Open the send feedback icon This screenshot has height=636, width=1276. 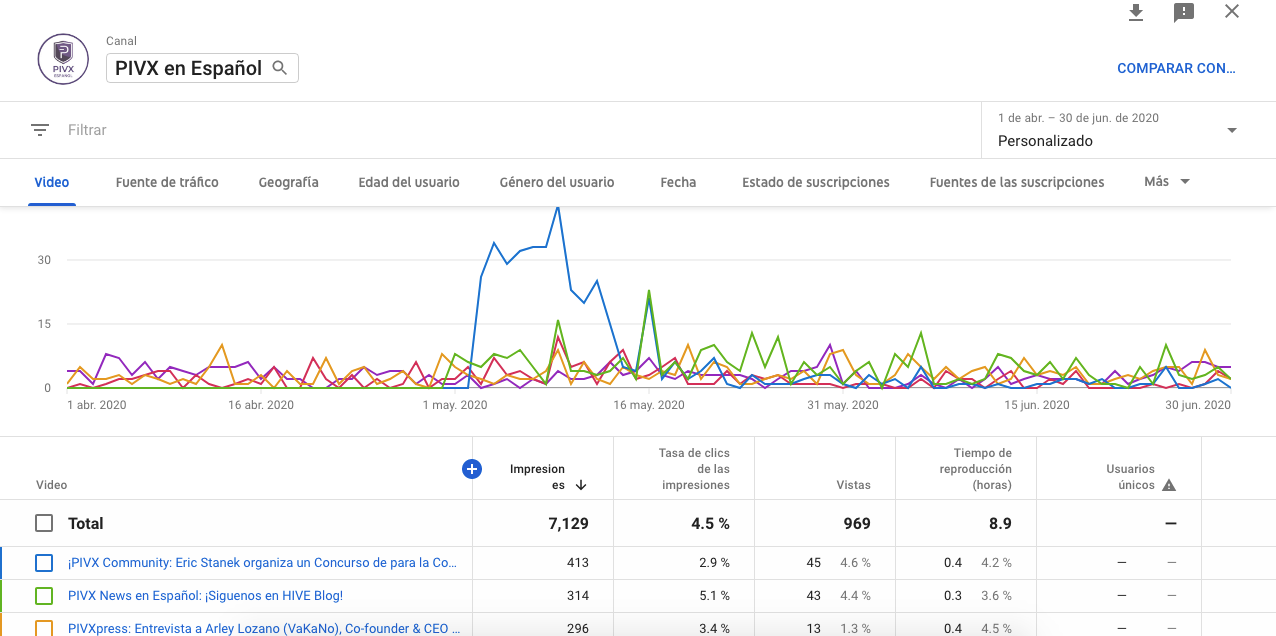point(1184,12)
